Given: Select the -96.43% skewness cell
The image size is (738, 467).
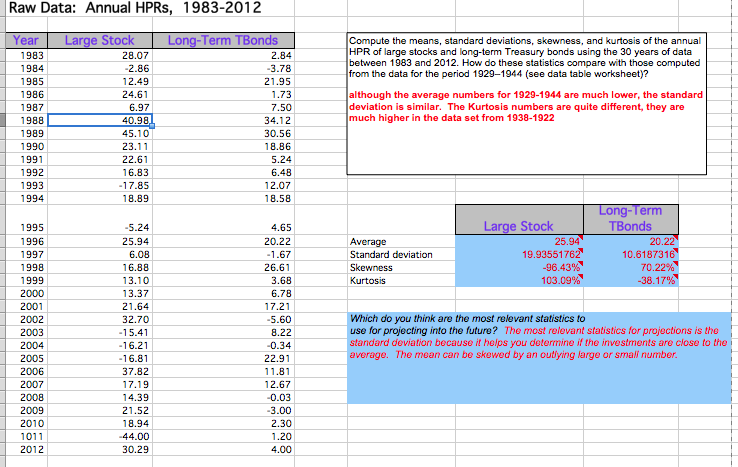Looking at the screenshot, I should point(519,267).
